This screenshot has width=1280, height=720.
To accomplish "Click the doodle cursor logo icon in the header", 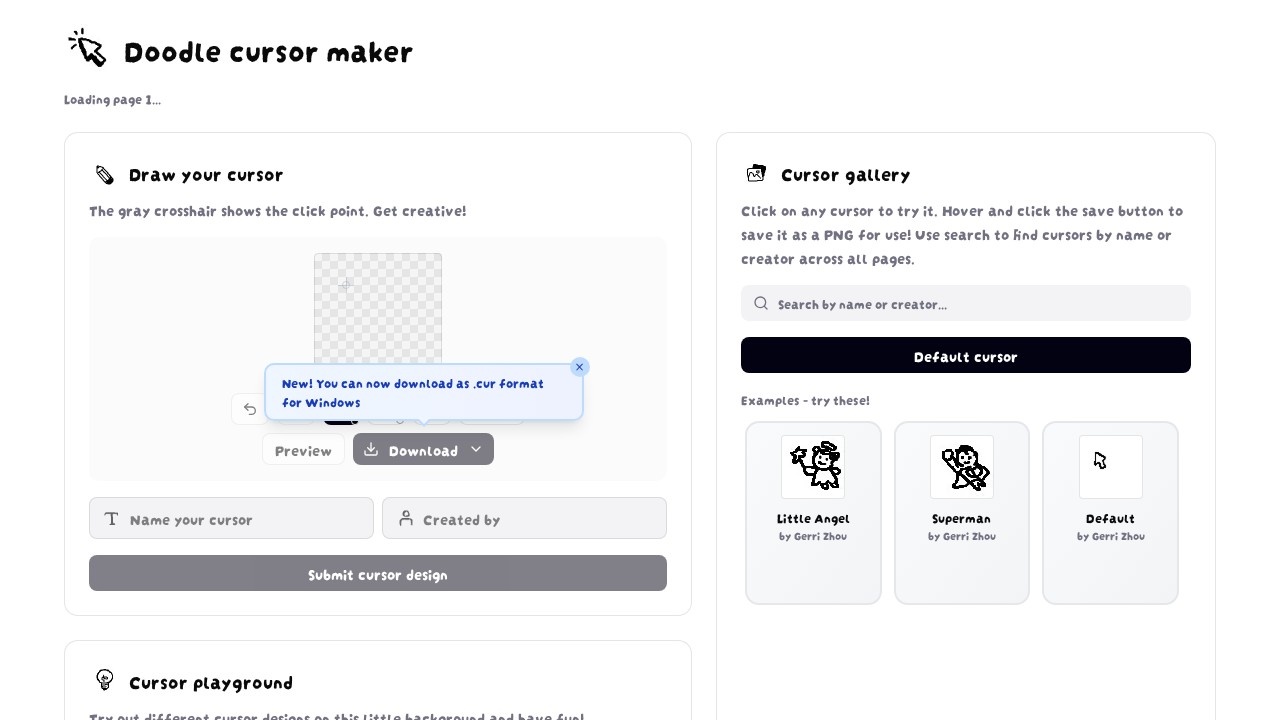I will pyautogui.click(x=87, y=47).
